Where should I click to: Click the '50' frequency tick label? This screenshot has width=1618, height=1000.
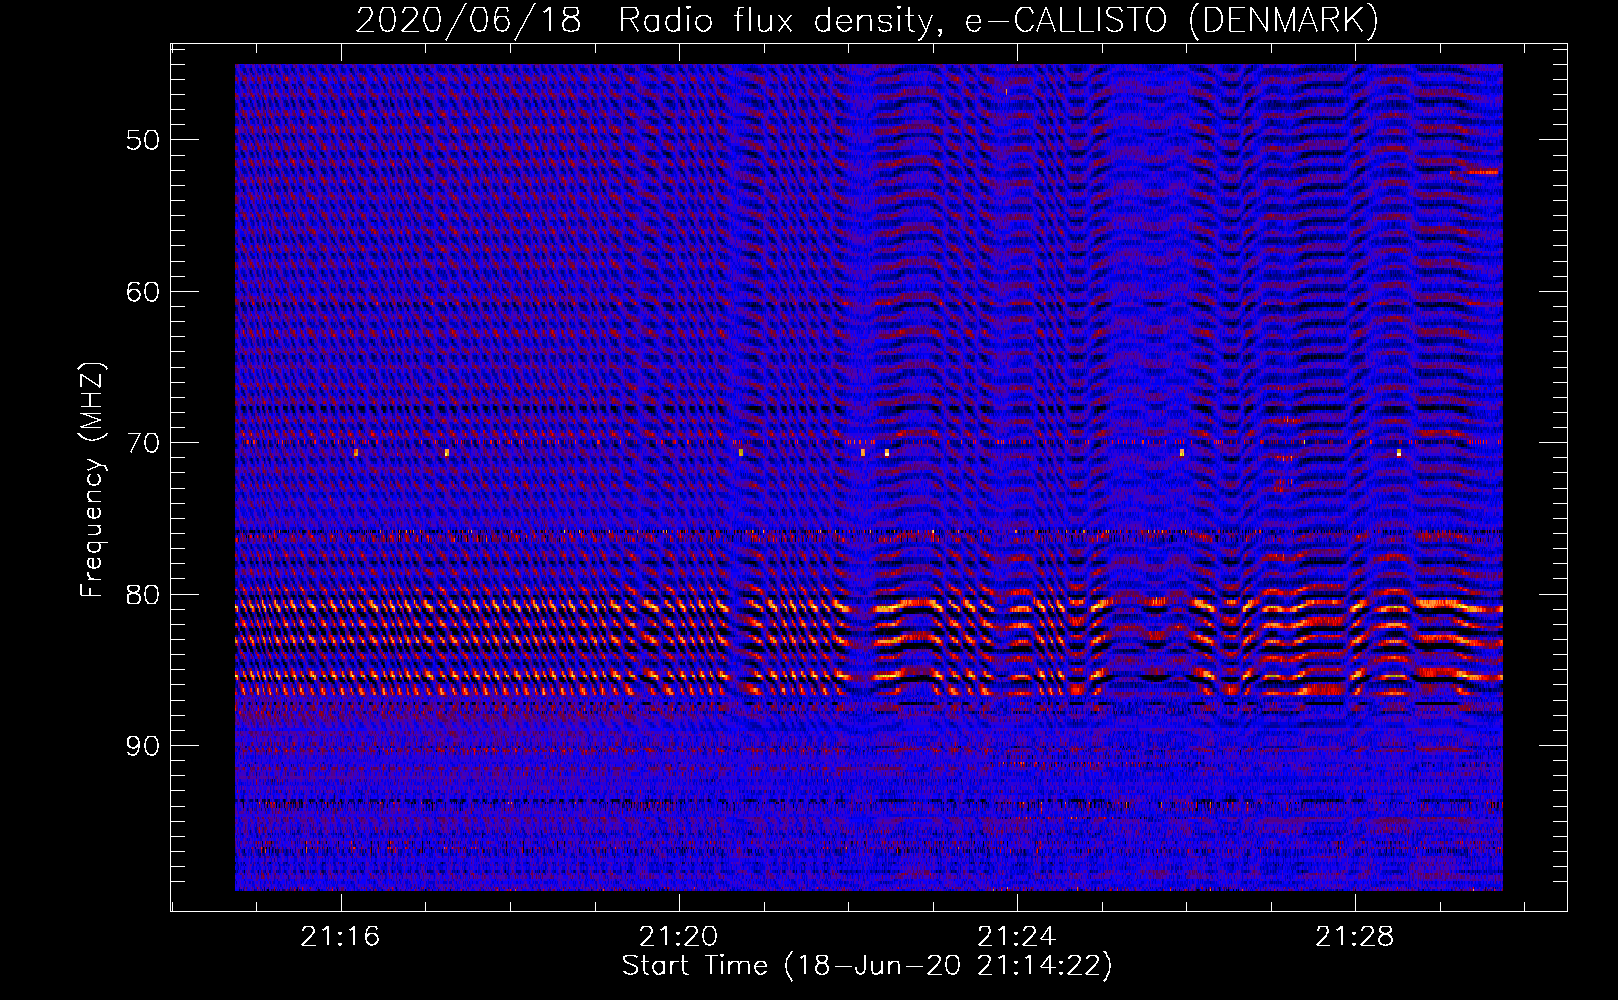click(143, 140)
